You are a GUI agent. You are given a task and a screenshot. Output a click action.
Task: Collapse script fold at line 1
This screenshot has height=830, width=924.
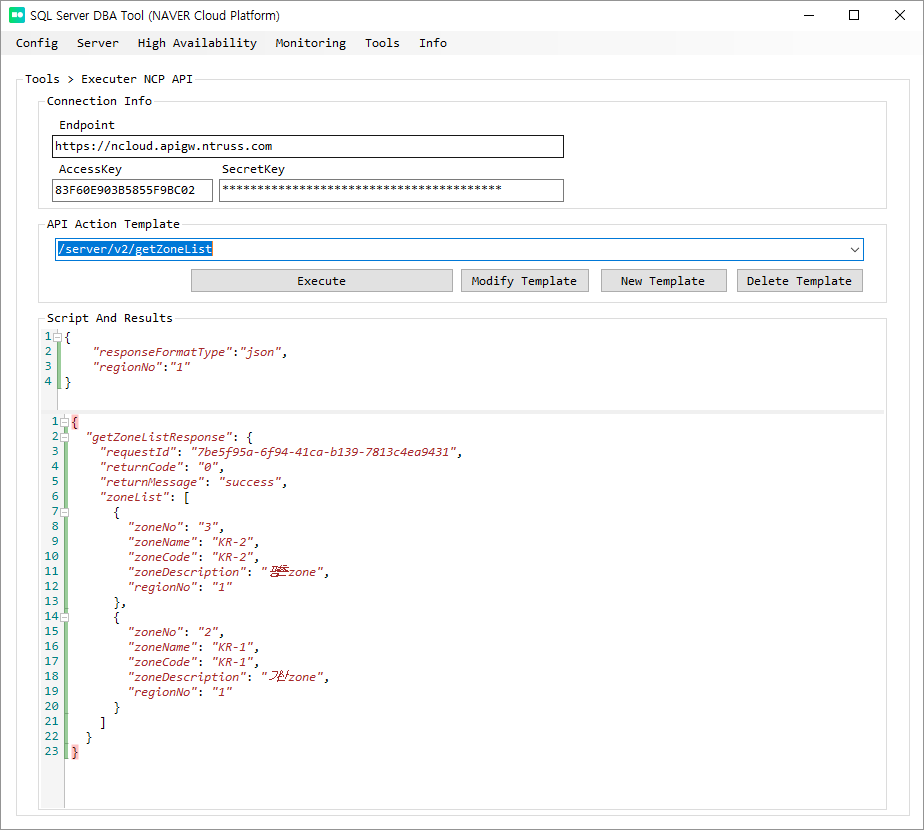58,337
